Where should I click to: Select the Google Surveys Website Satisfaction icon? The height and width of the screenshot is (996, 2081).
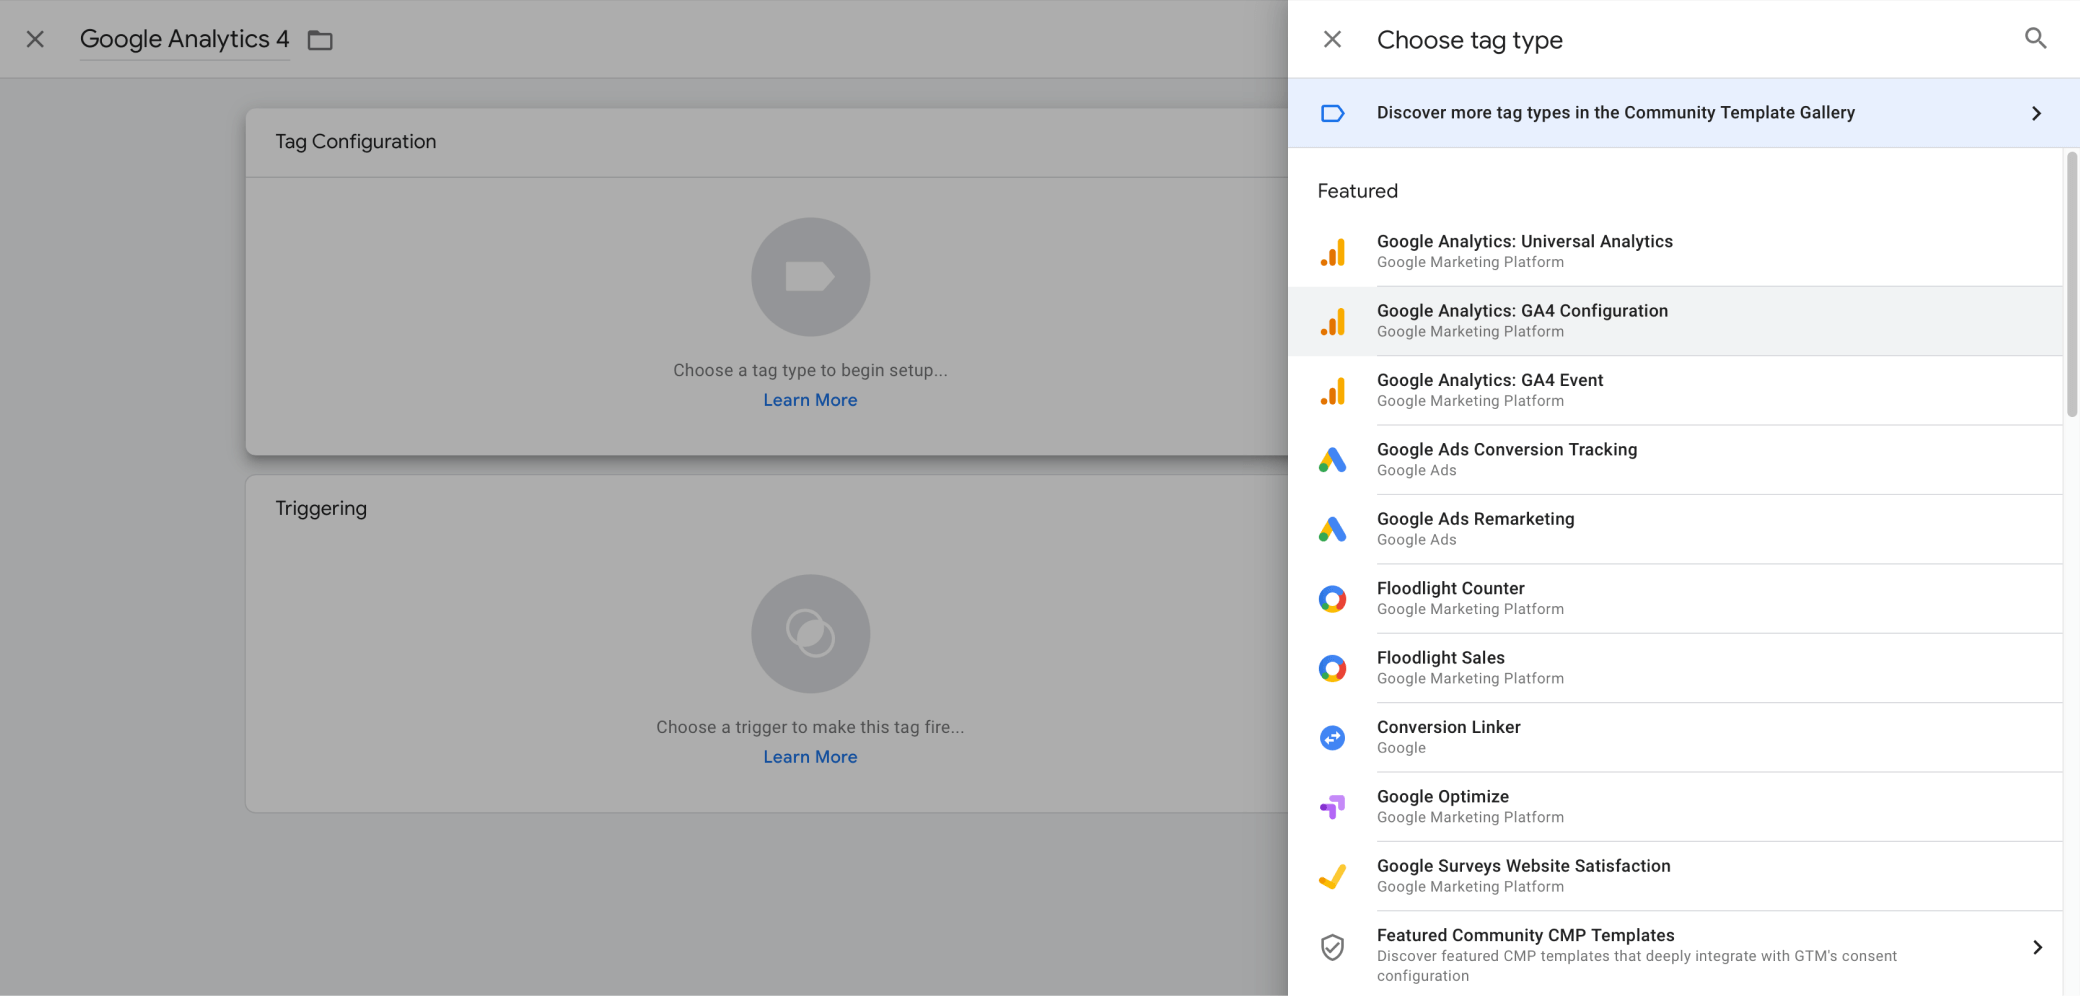(x=1333, y=876)
